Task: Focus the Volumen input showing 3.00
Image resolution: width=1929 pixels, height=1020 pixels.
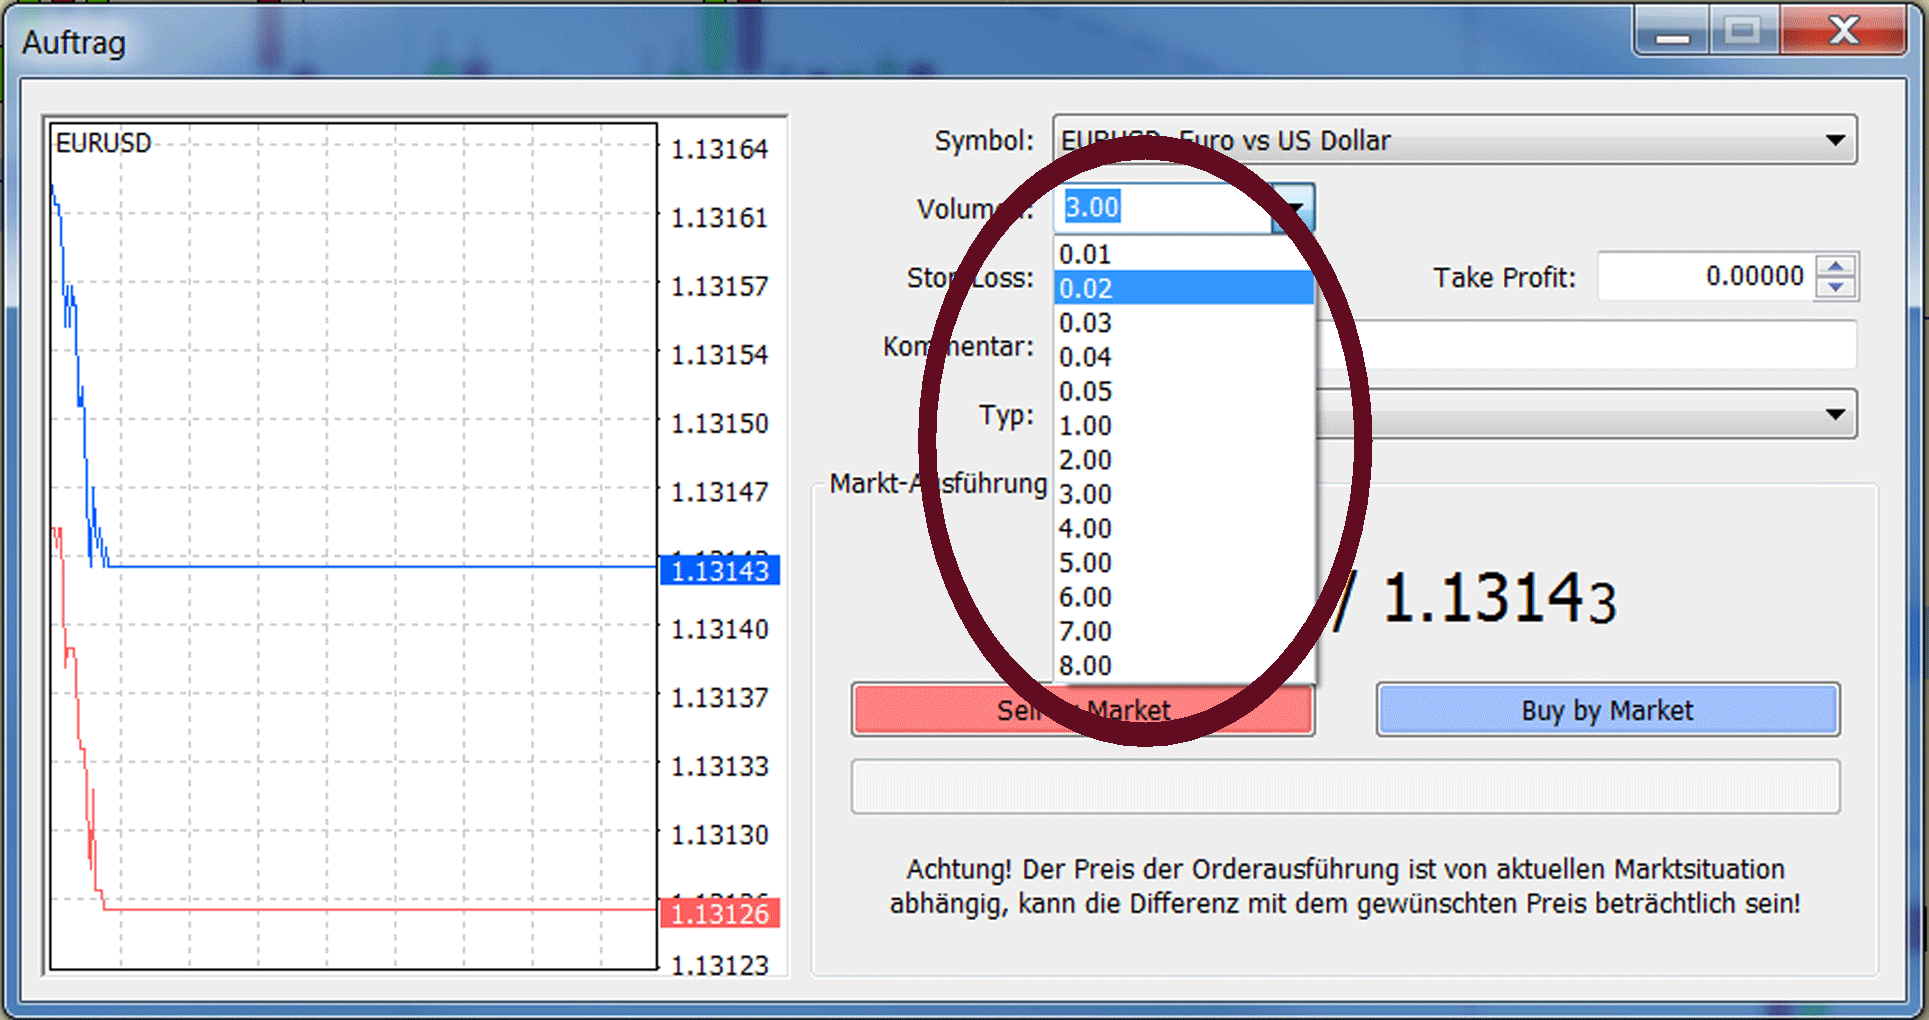Action: 1160,208
